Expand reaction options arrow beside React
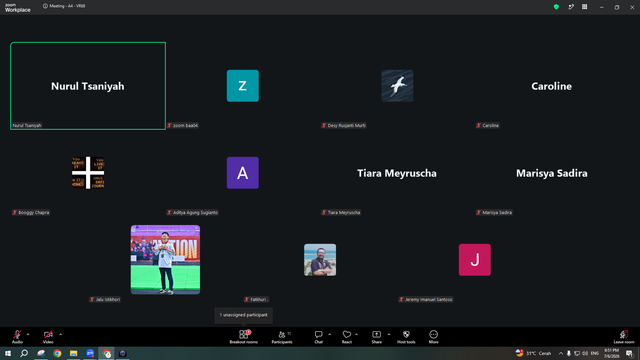640x360 pixels. pos(356,334)
